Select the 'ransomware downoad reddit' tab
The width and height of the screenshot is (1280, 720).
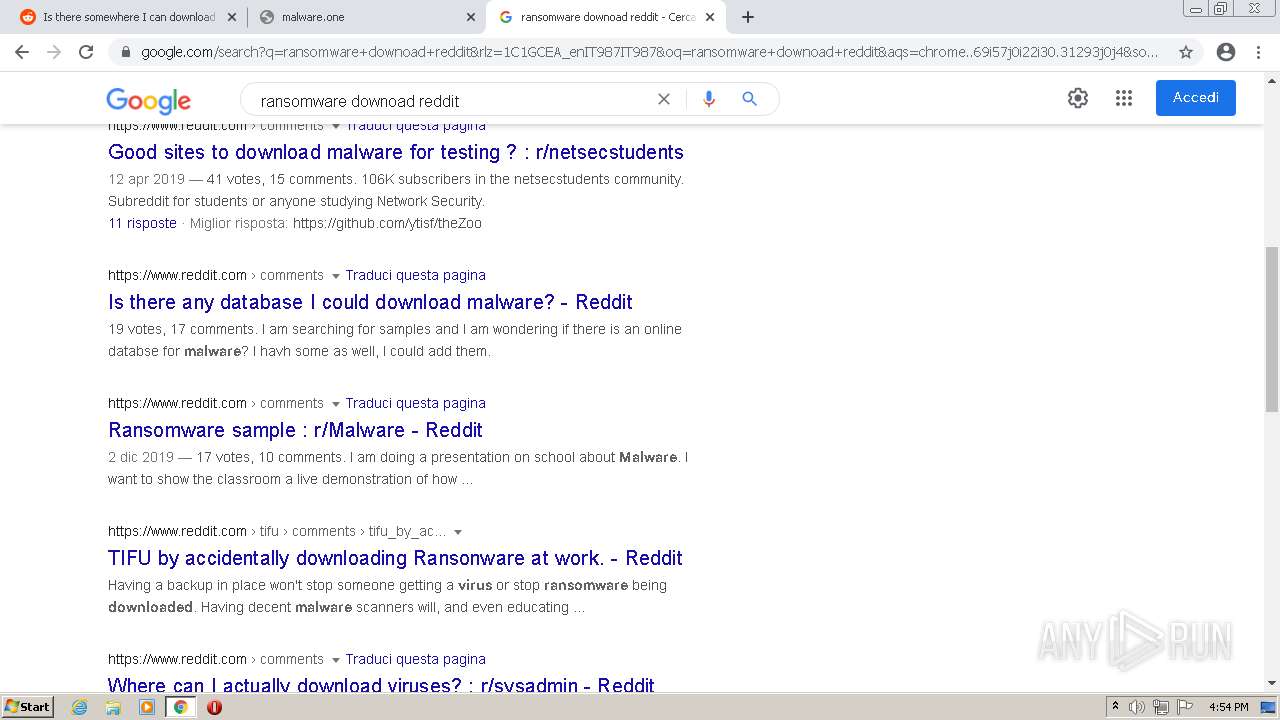pos(605,17)
